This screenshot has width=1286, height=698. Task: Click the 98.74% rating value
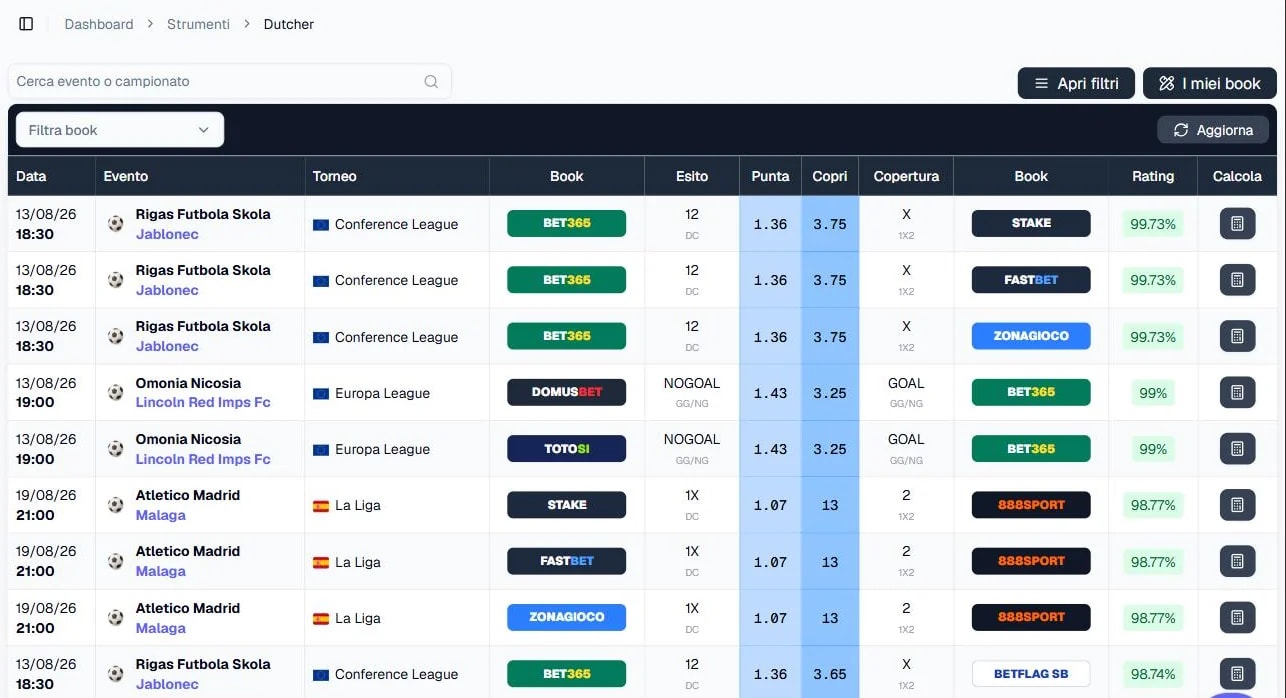(x=1153, y=674)
